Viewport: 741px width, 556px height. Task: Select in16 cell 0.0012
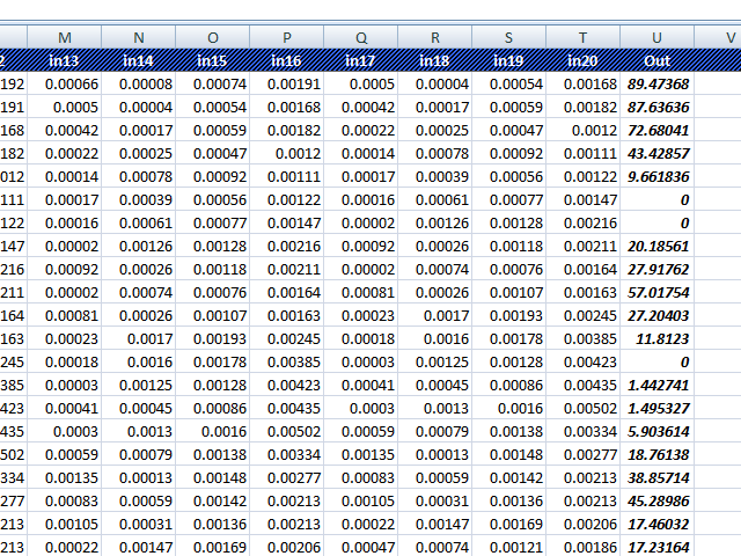click(287, 153)
